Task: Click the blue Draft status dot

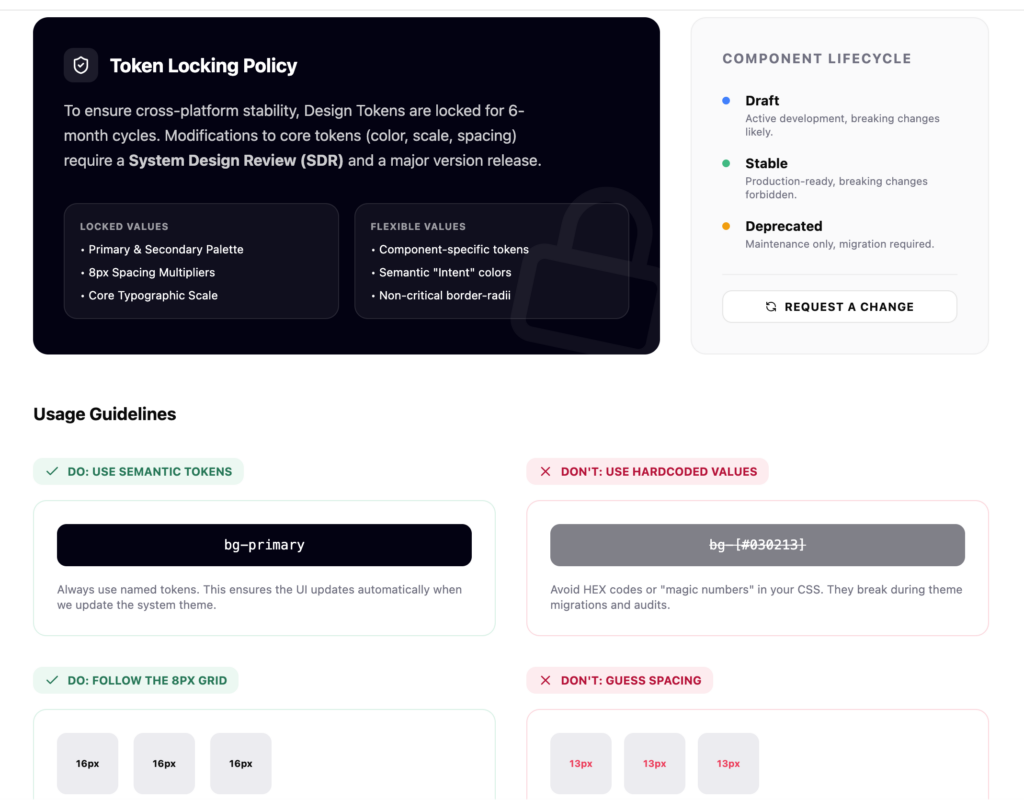Action: (x=726, y=101)
